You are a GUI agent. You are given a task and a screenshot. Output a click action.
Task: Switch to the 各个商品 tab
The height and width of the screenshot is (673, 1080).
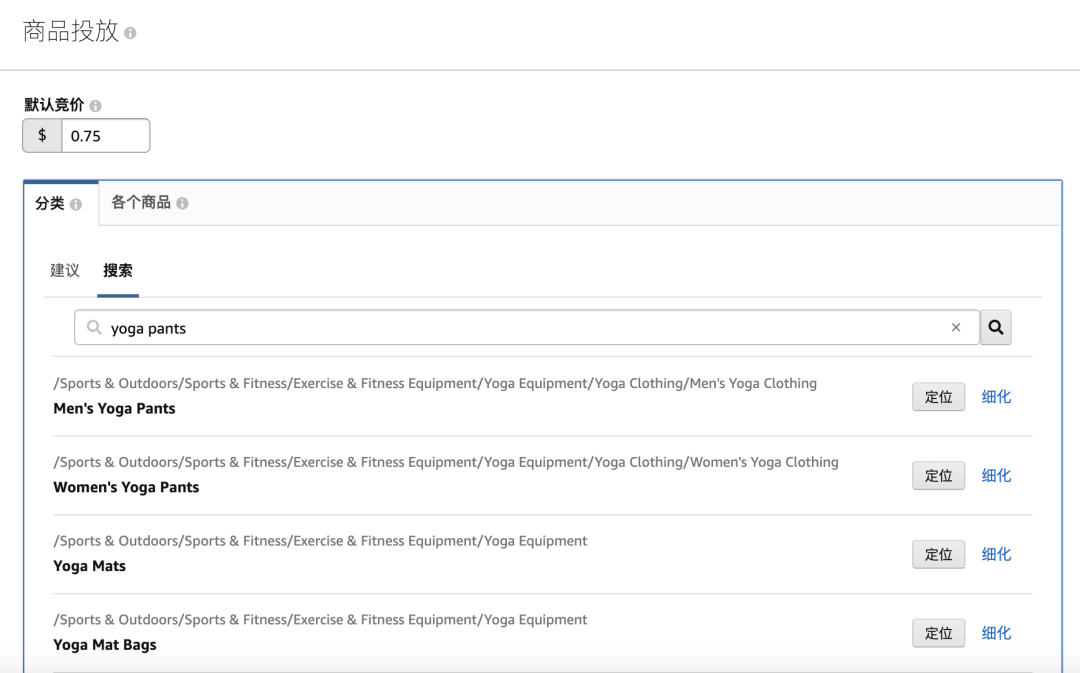tap(141, 203)
